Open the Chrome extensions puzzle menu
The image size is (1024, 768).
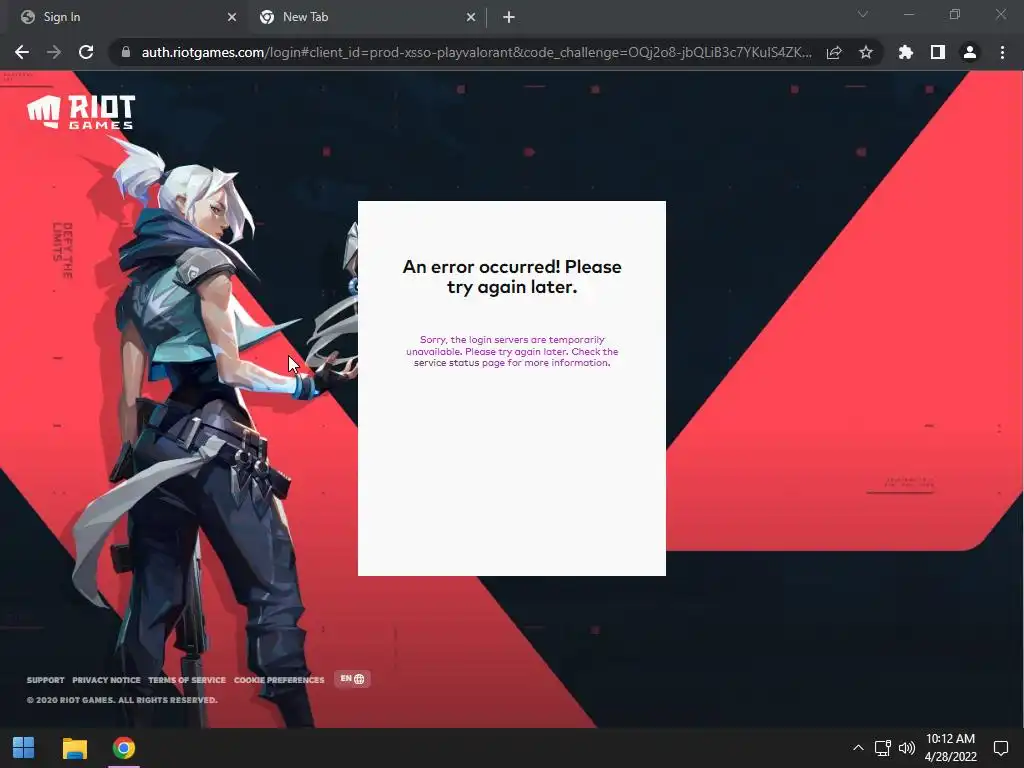click(906, 52)
